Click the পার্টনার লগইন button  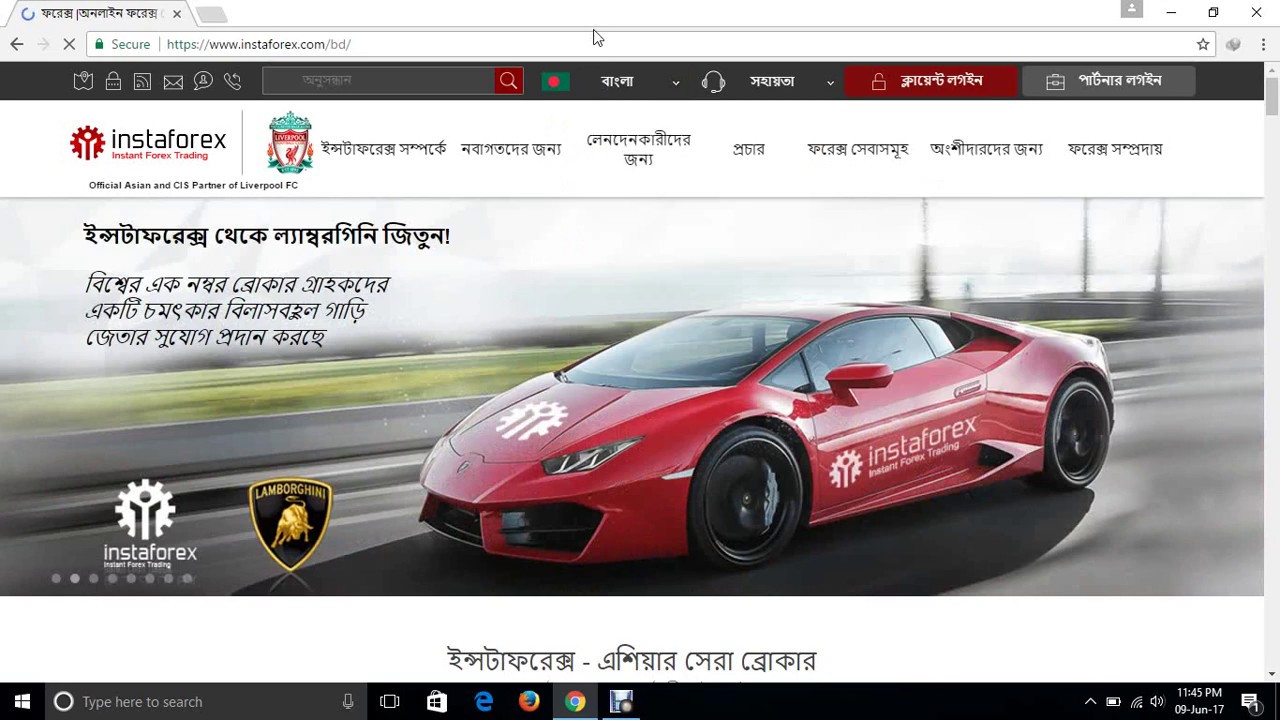pyautogui.click(x=1108, y=81)
